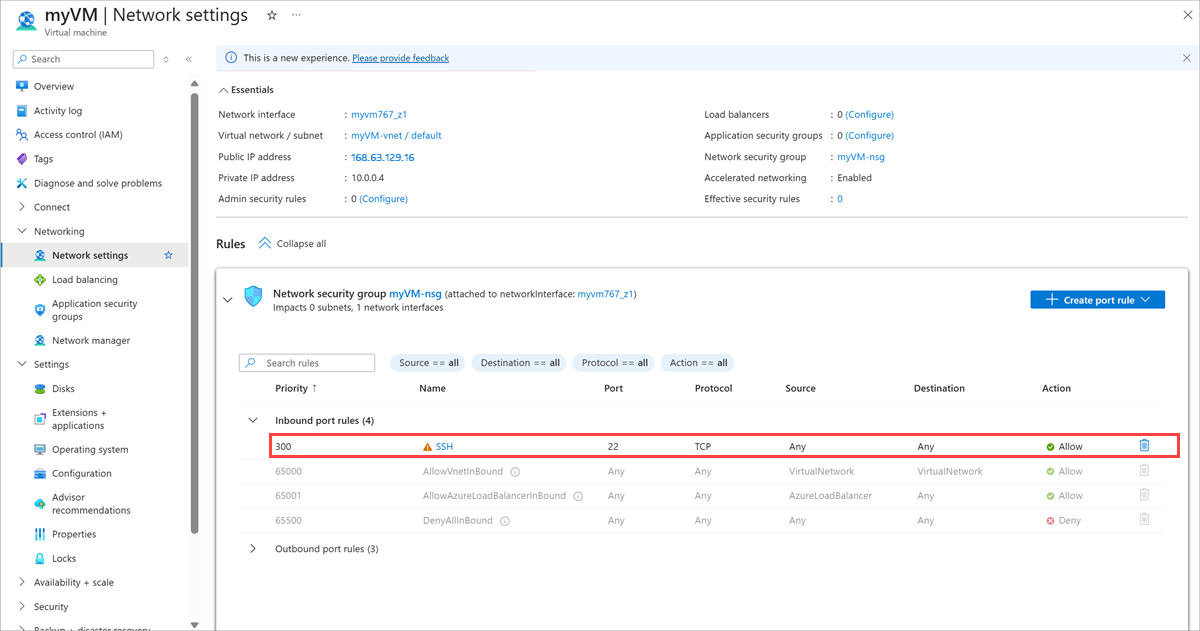
Task: Collapse the sidebar with the double chevron
Action: [x=188, y=60]
